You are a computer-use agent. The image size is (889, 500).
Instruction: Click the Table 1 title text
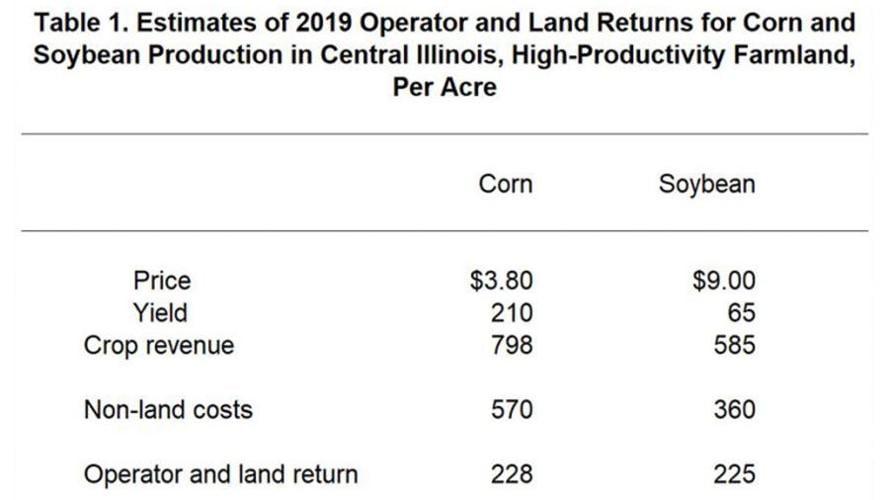[x=444, y=53]
